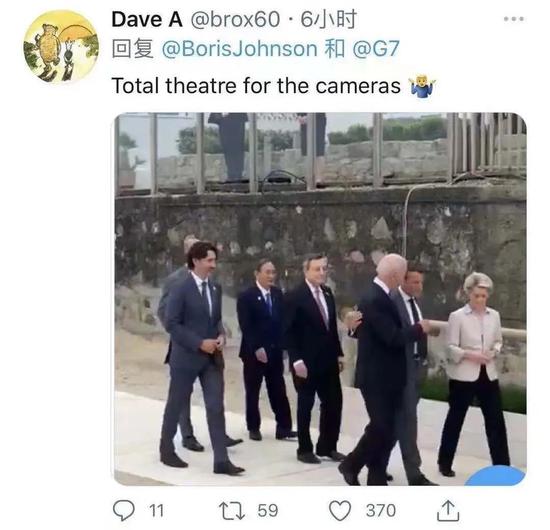Like the tweet with the heart icon
This screenshot has width=550, height=530.
point(340,510)
